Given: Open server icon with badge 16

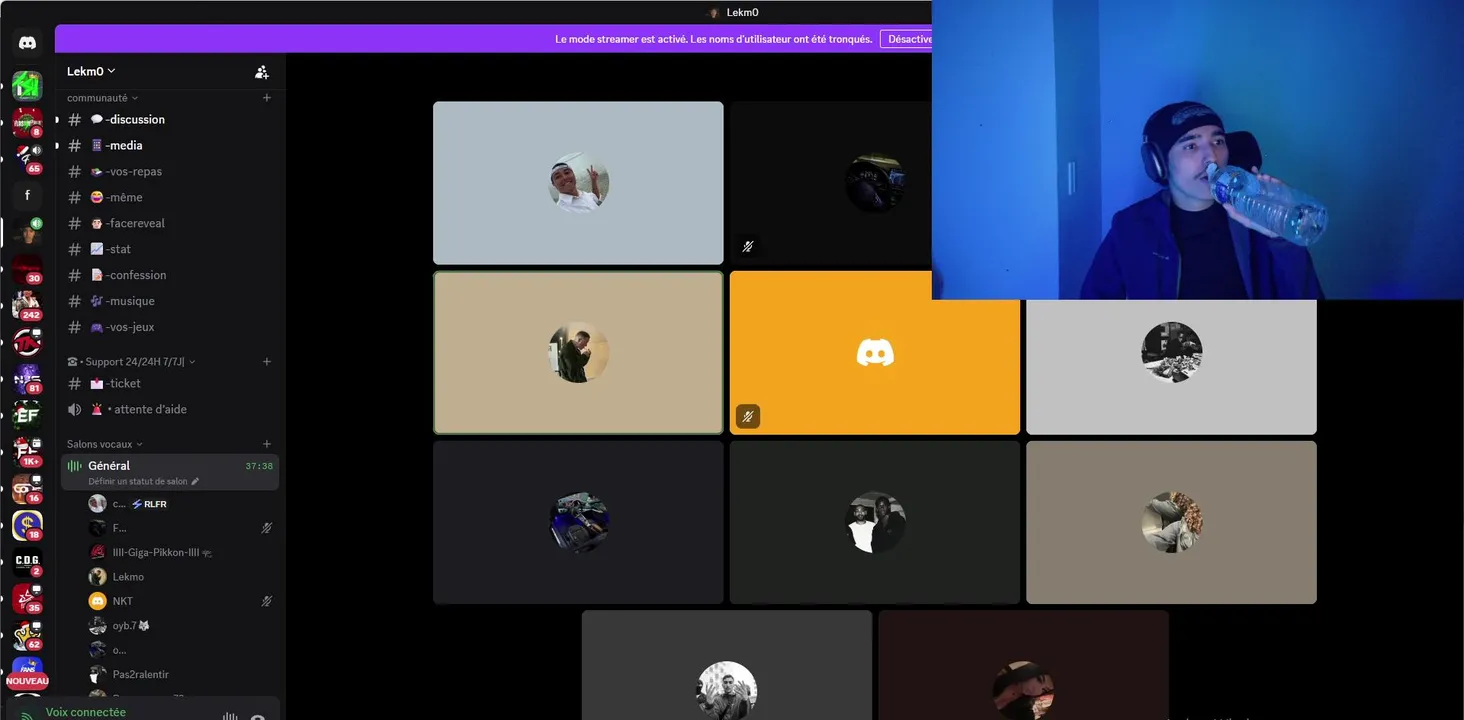Looking at the screenshot, I should click(x=27, y=488).
